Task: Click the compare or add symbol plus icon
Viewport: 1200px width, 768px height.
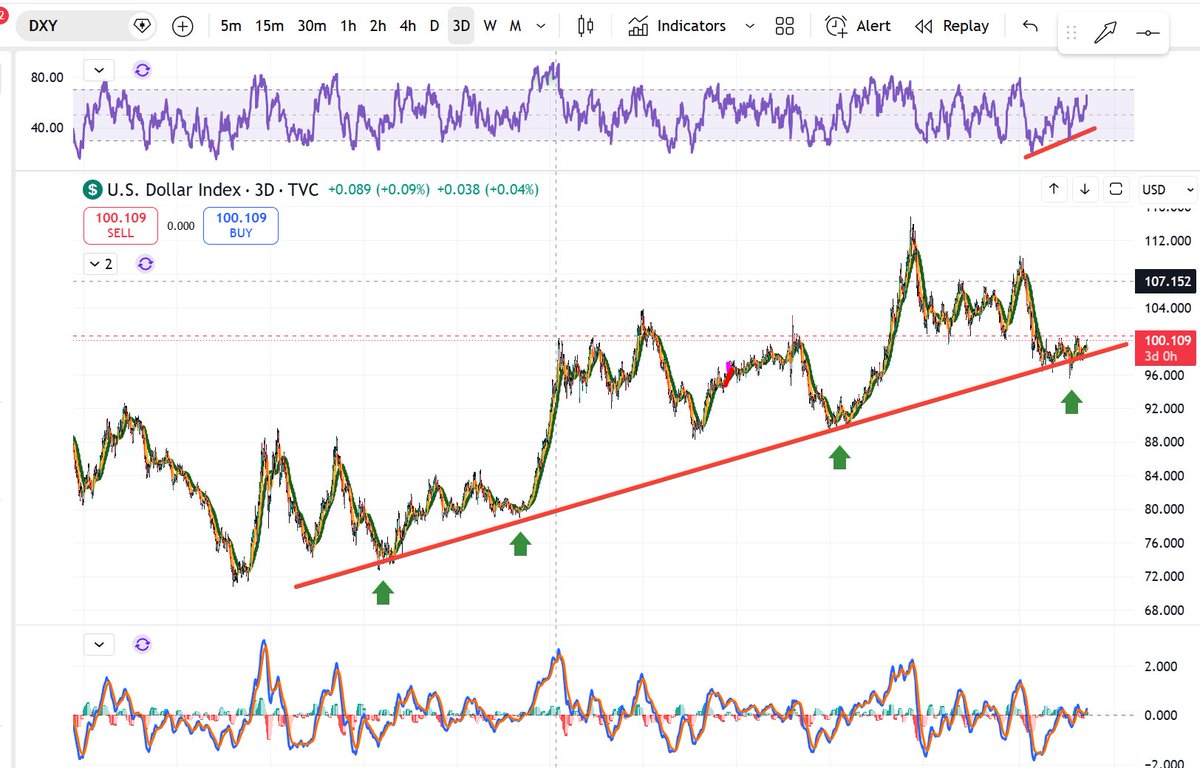Action: coord(182,26)
